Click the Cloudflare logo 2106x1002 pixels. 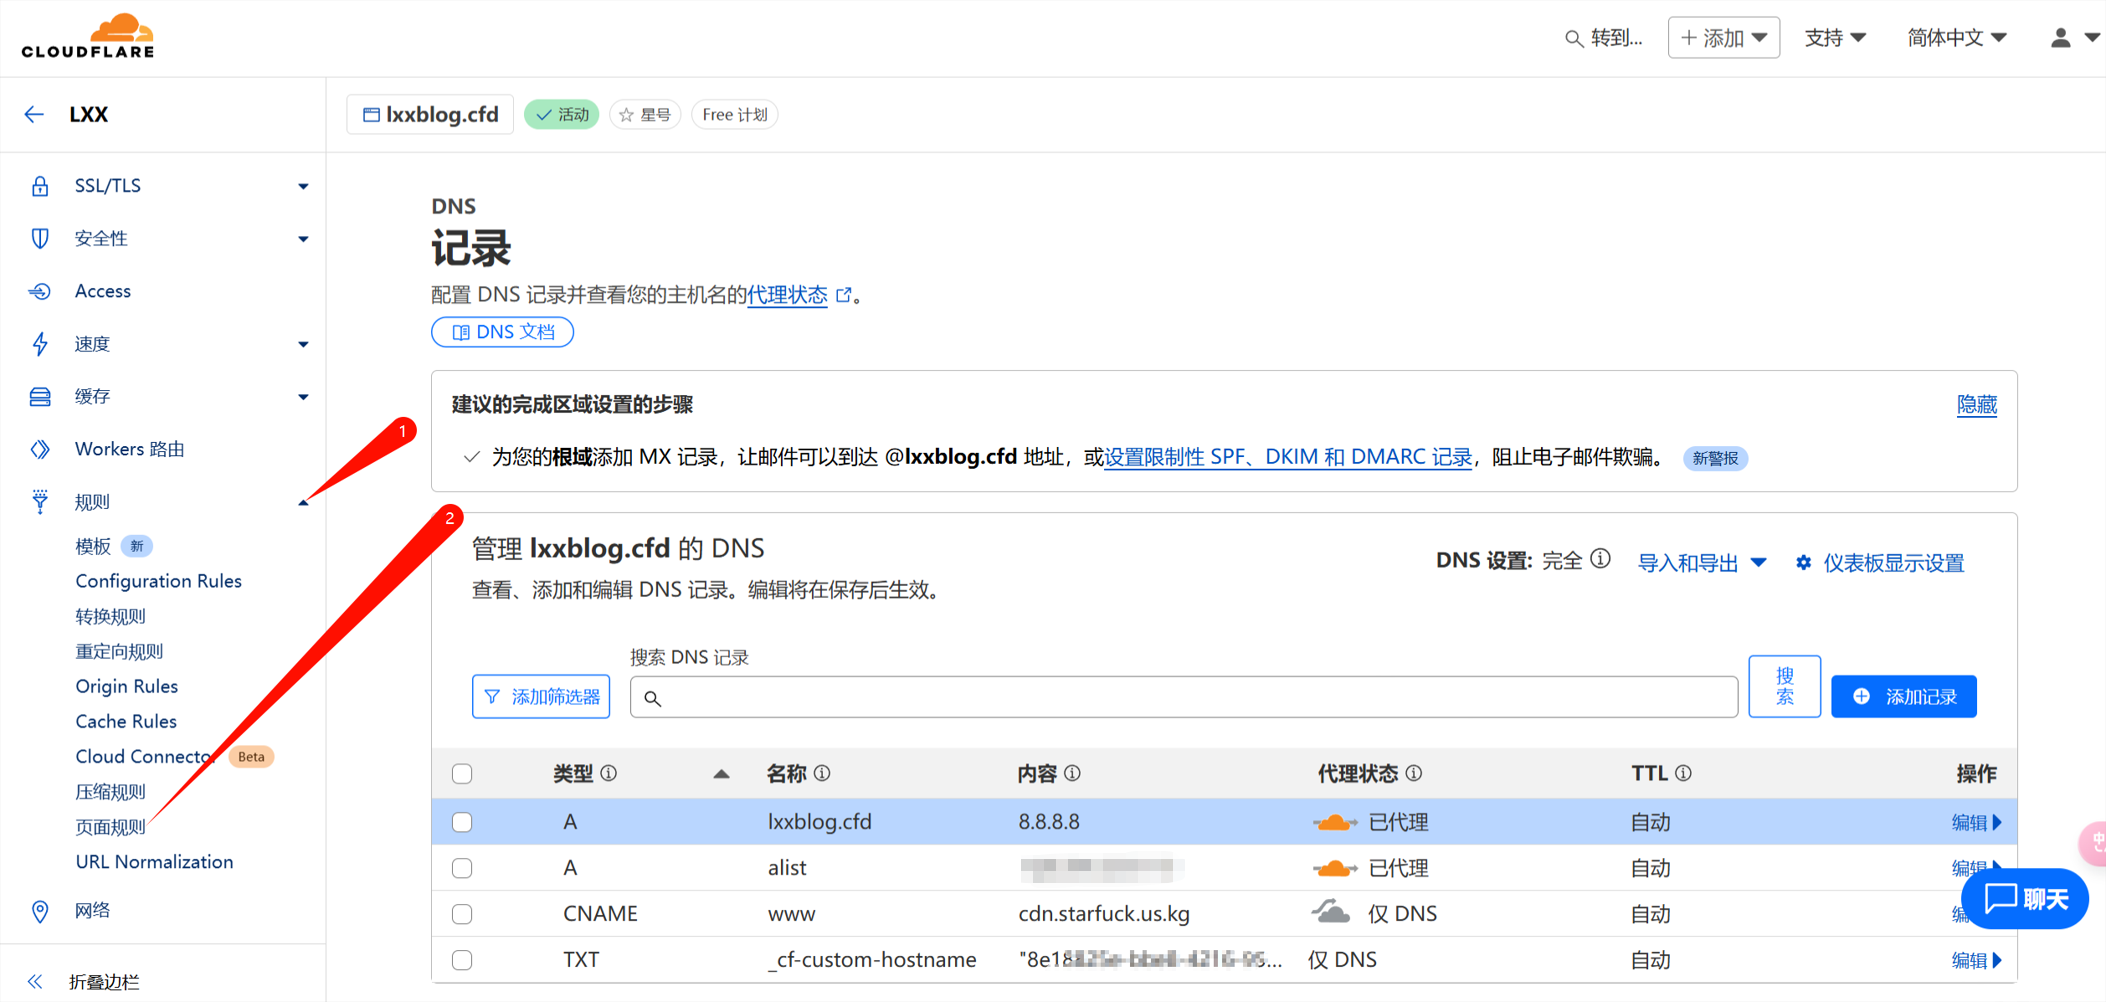[88, 37]
